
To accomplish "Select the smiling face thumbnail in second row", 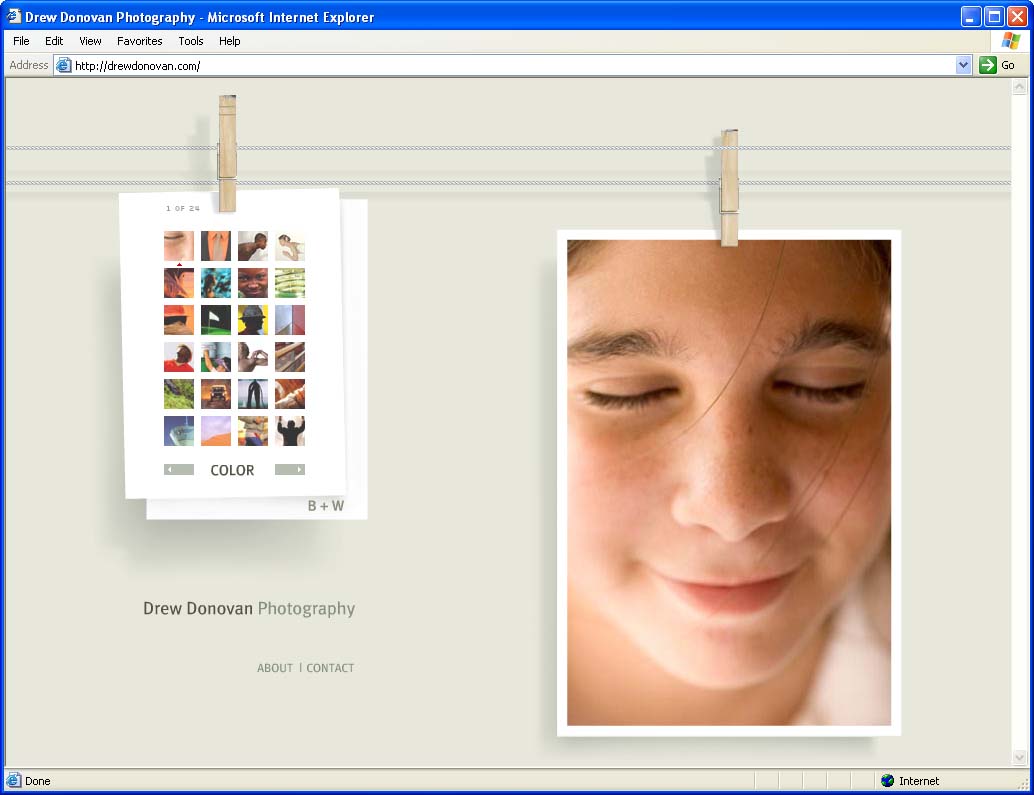I will pos(253,283).
